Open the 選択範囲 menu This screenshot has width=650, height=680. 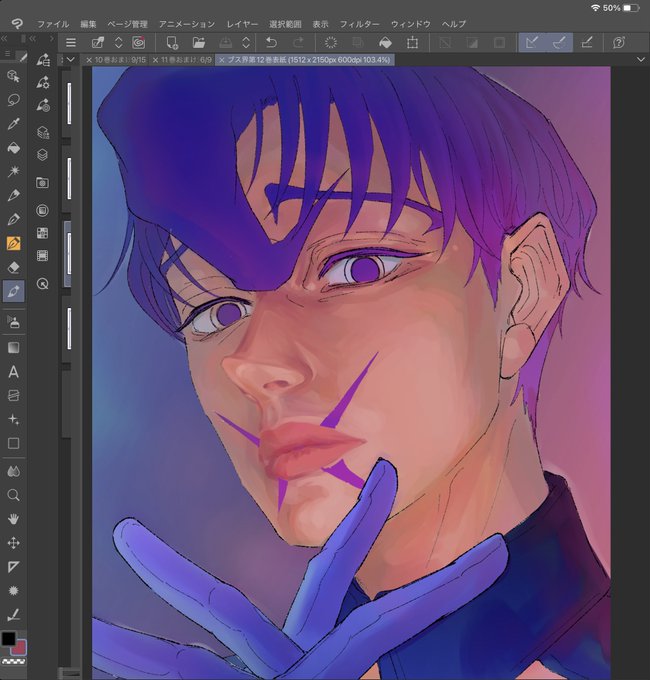(x=285, y=24)
